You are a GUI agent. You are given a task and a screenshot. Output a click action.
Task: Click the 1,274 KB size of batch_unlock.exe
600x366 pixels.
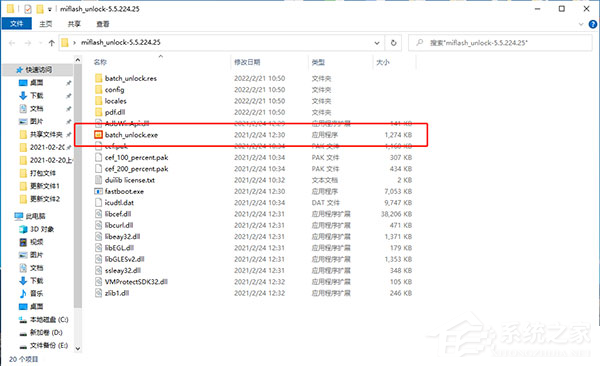coord(398,135)
